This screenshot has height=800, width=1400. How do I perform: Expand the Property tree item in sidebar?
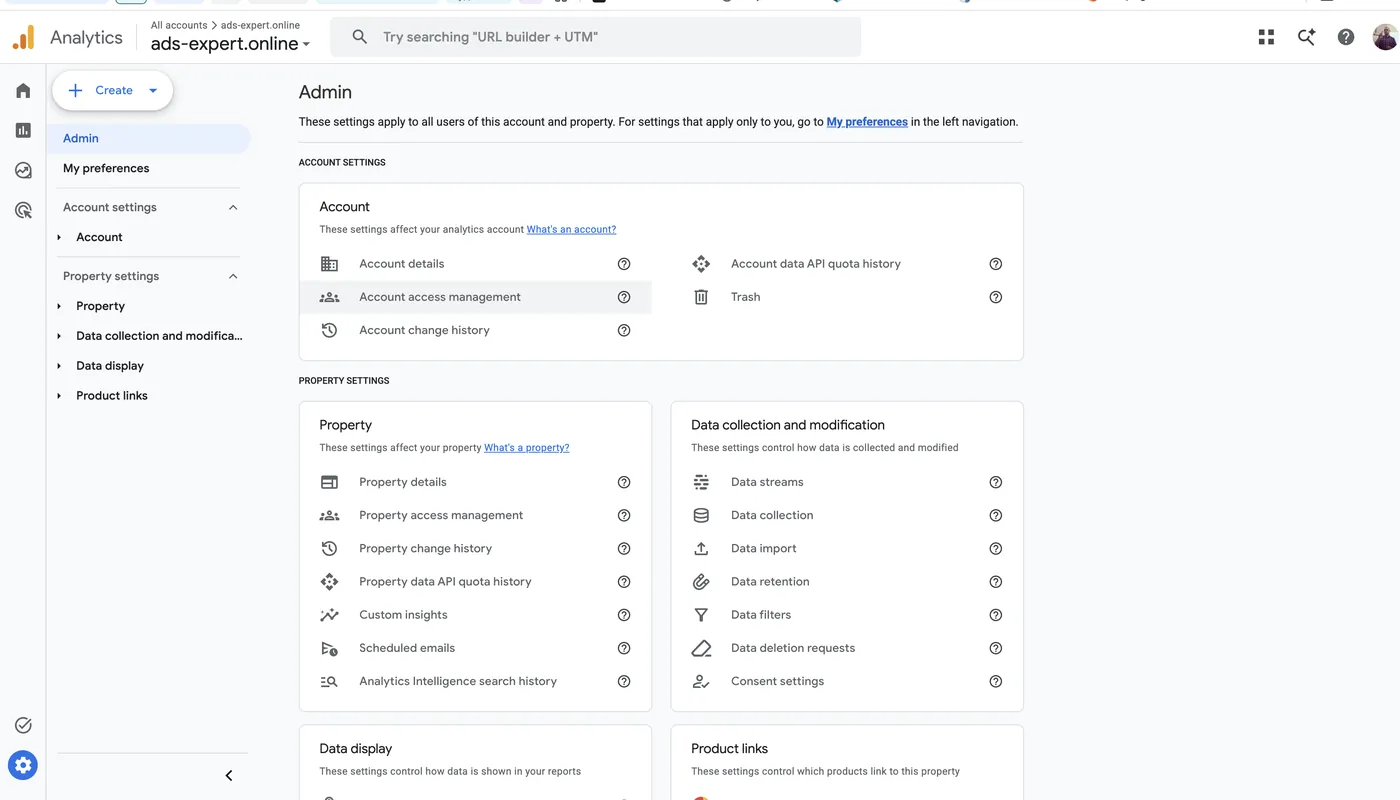coord(59,306)
